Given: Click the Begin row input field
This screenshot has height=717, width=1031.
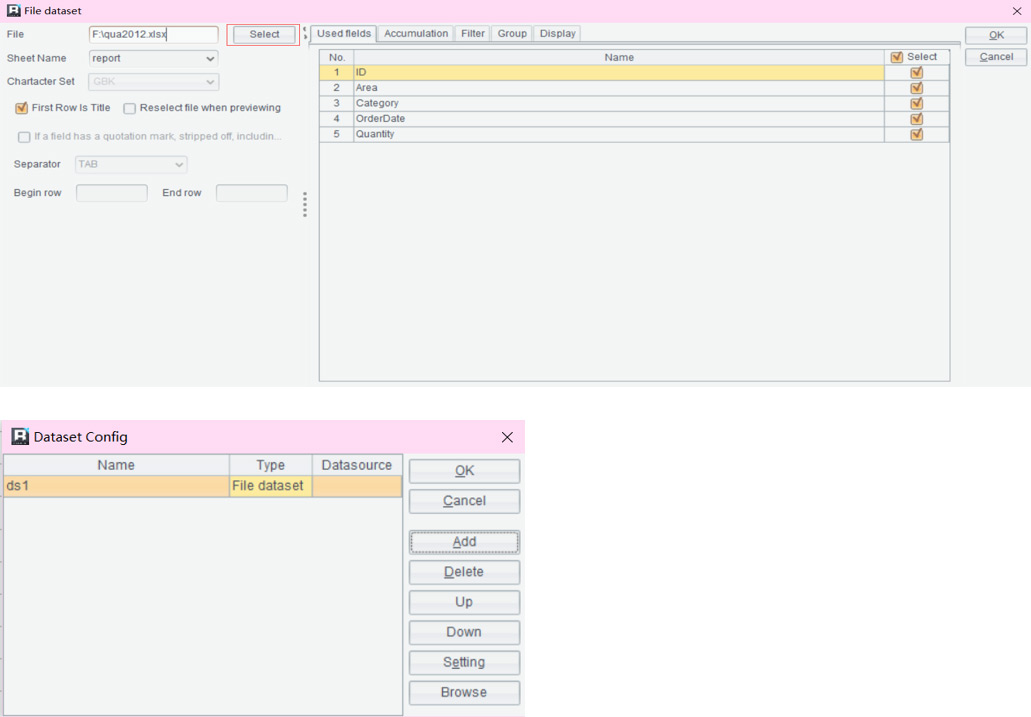Looking at the screenshot, I should click(x=112, y=193).
